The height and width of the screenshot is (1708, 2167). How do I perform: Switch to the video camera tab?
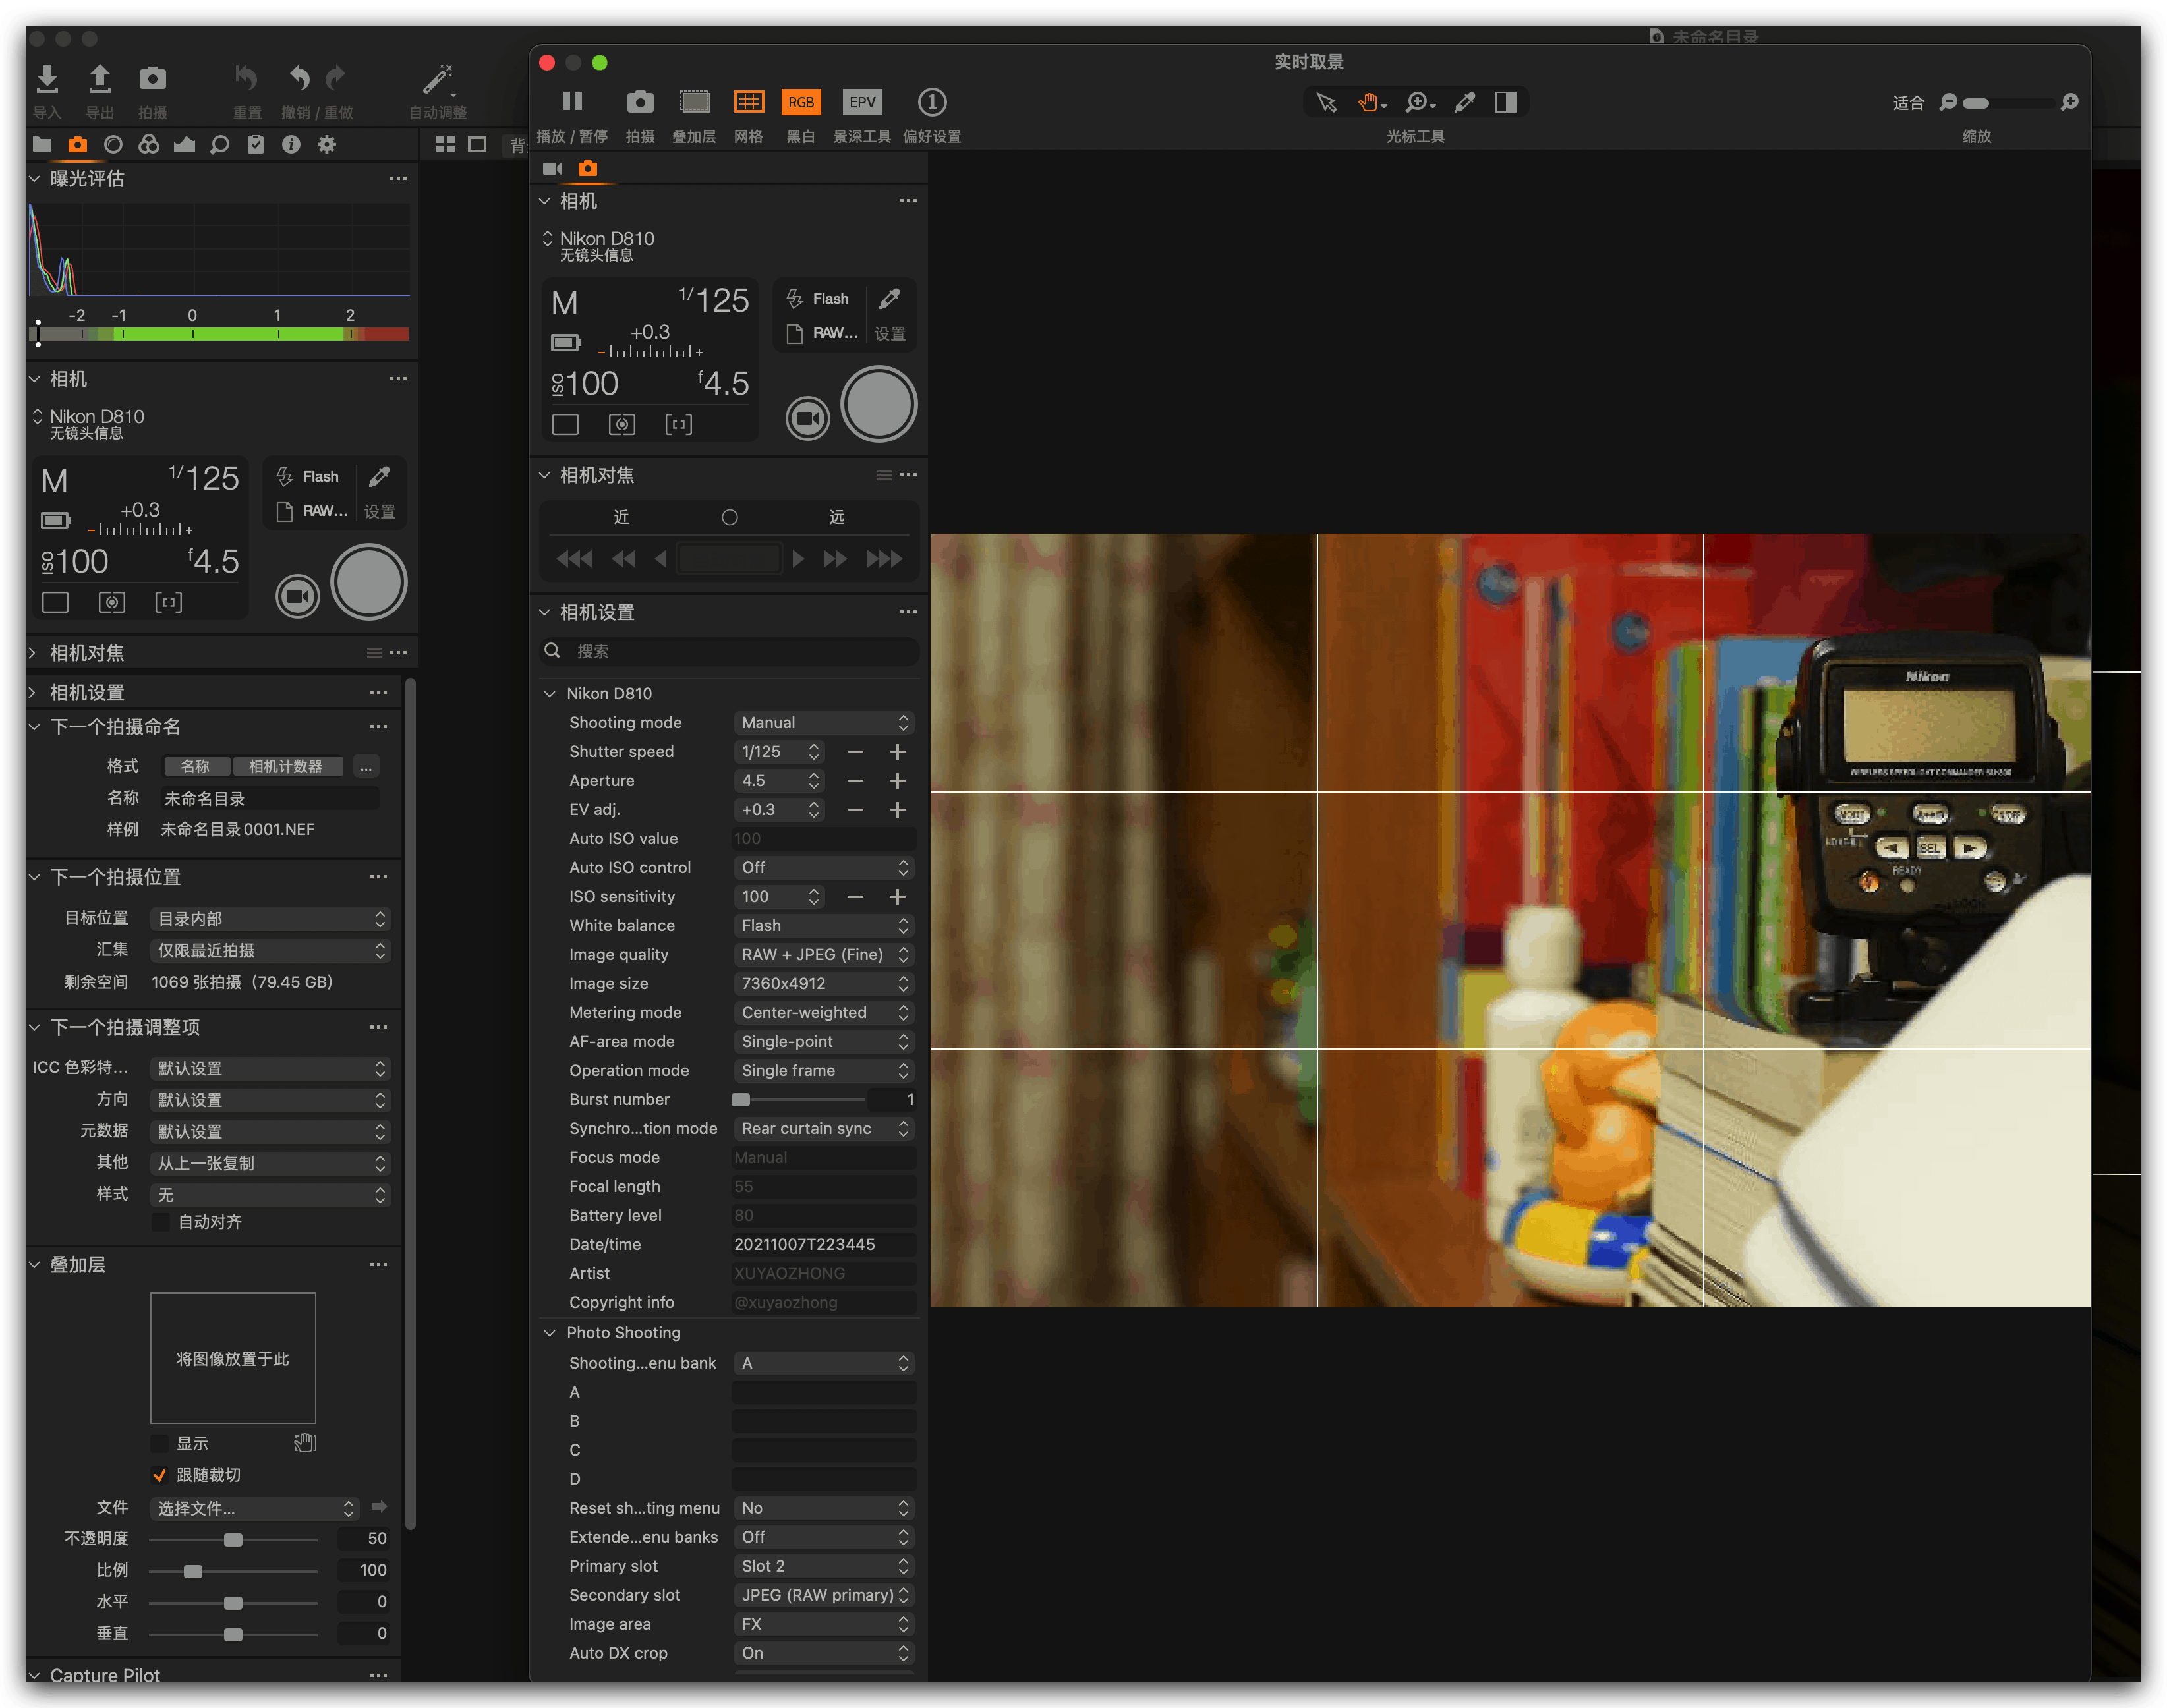tap(552, 168)
